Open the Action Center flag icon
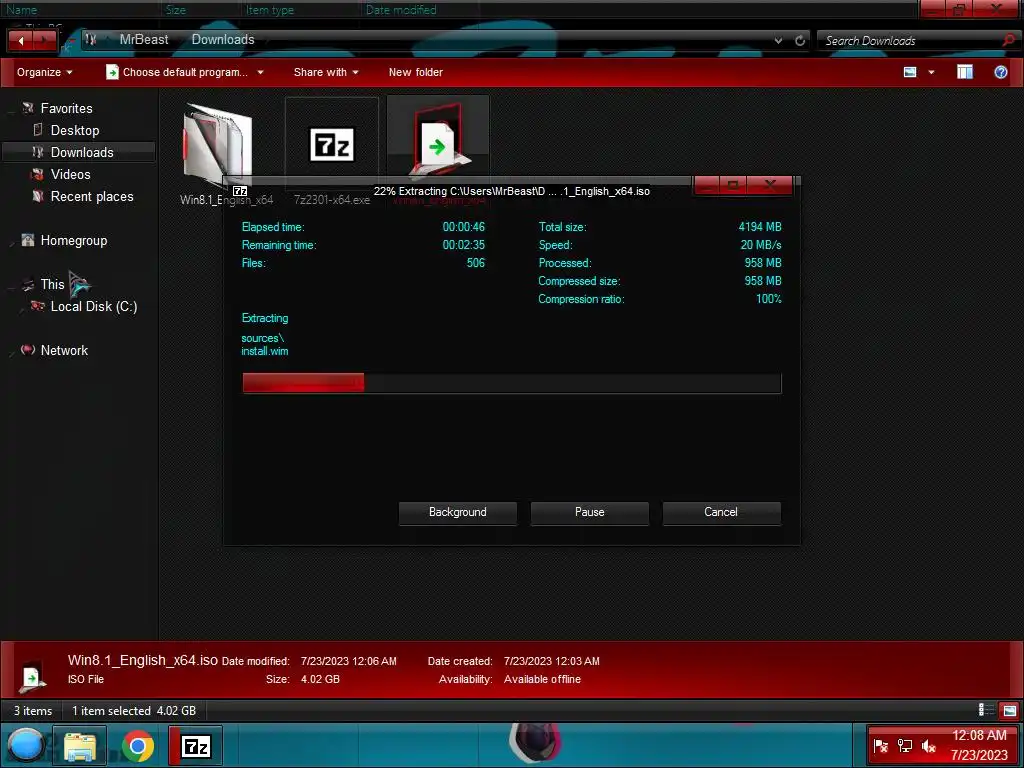This screenshot has height=768, width=1024. [881, 746]
